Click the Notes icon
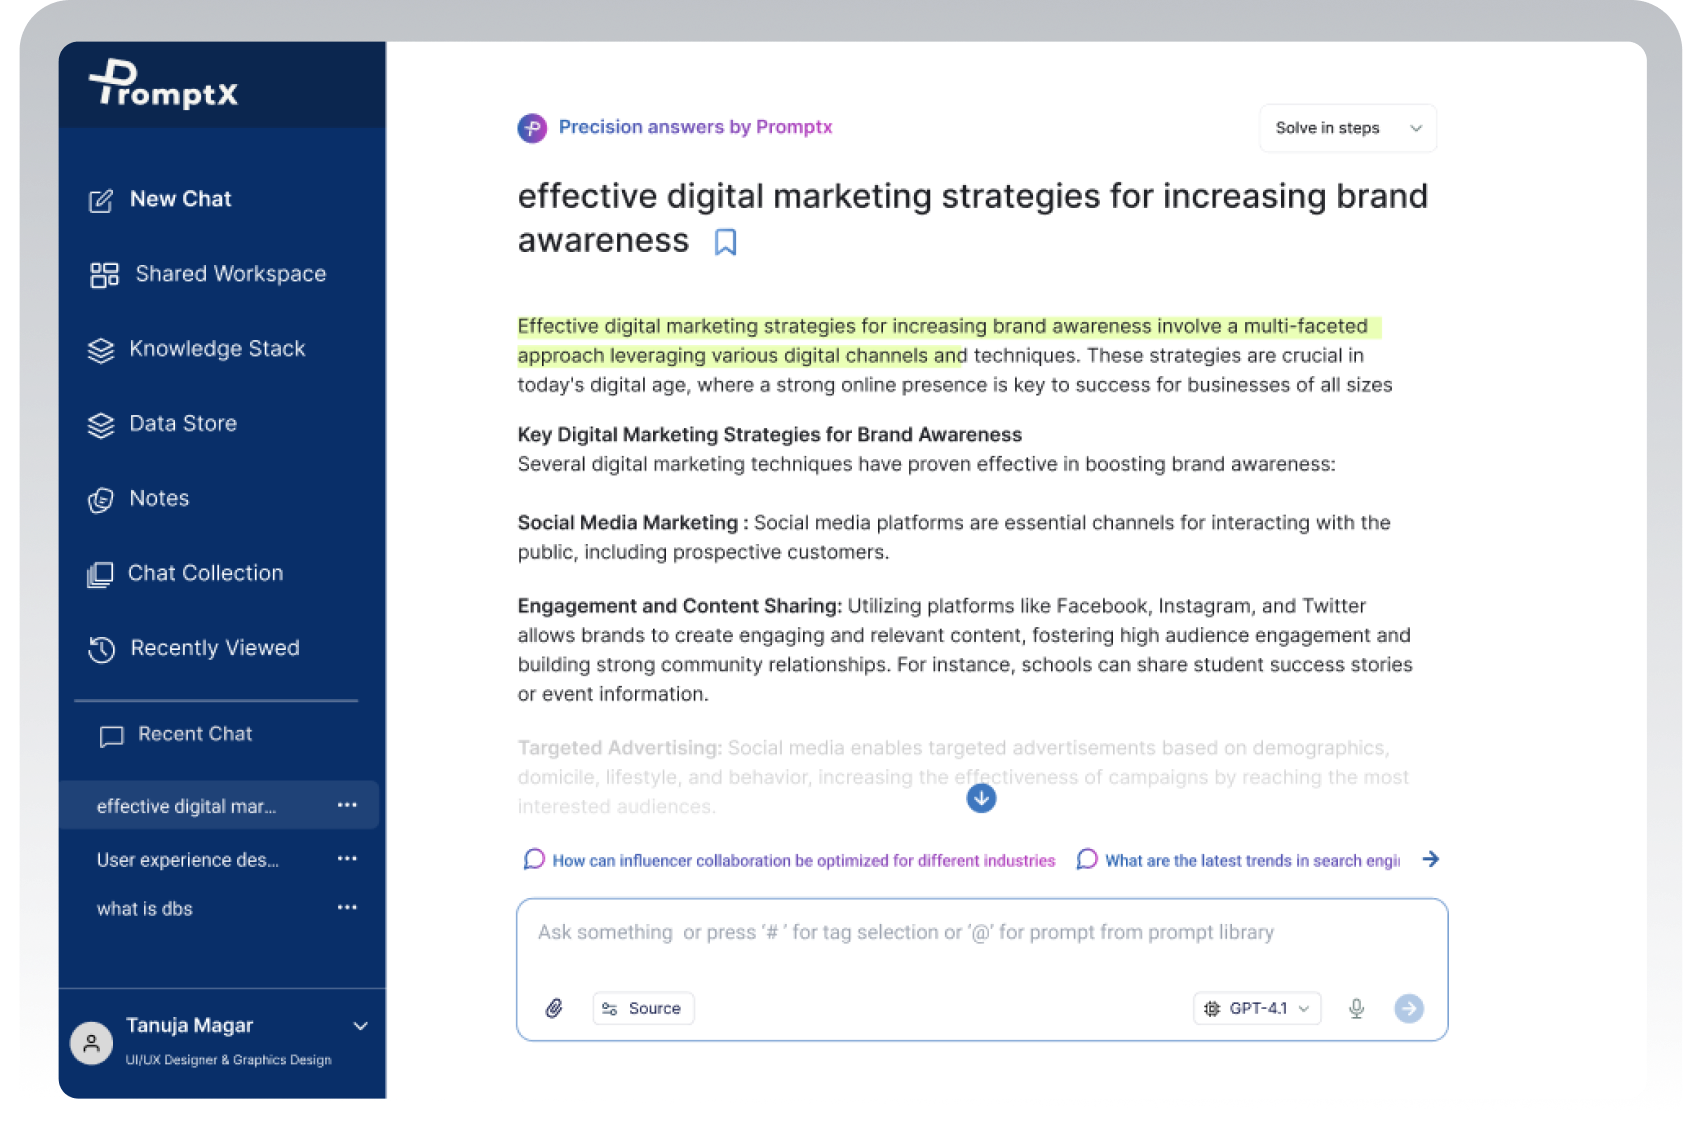The width and height of the screenshot is (1692, 1130). 101,499
